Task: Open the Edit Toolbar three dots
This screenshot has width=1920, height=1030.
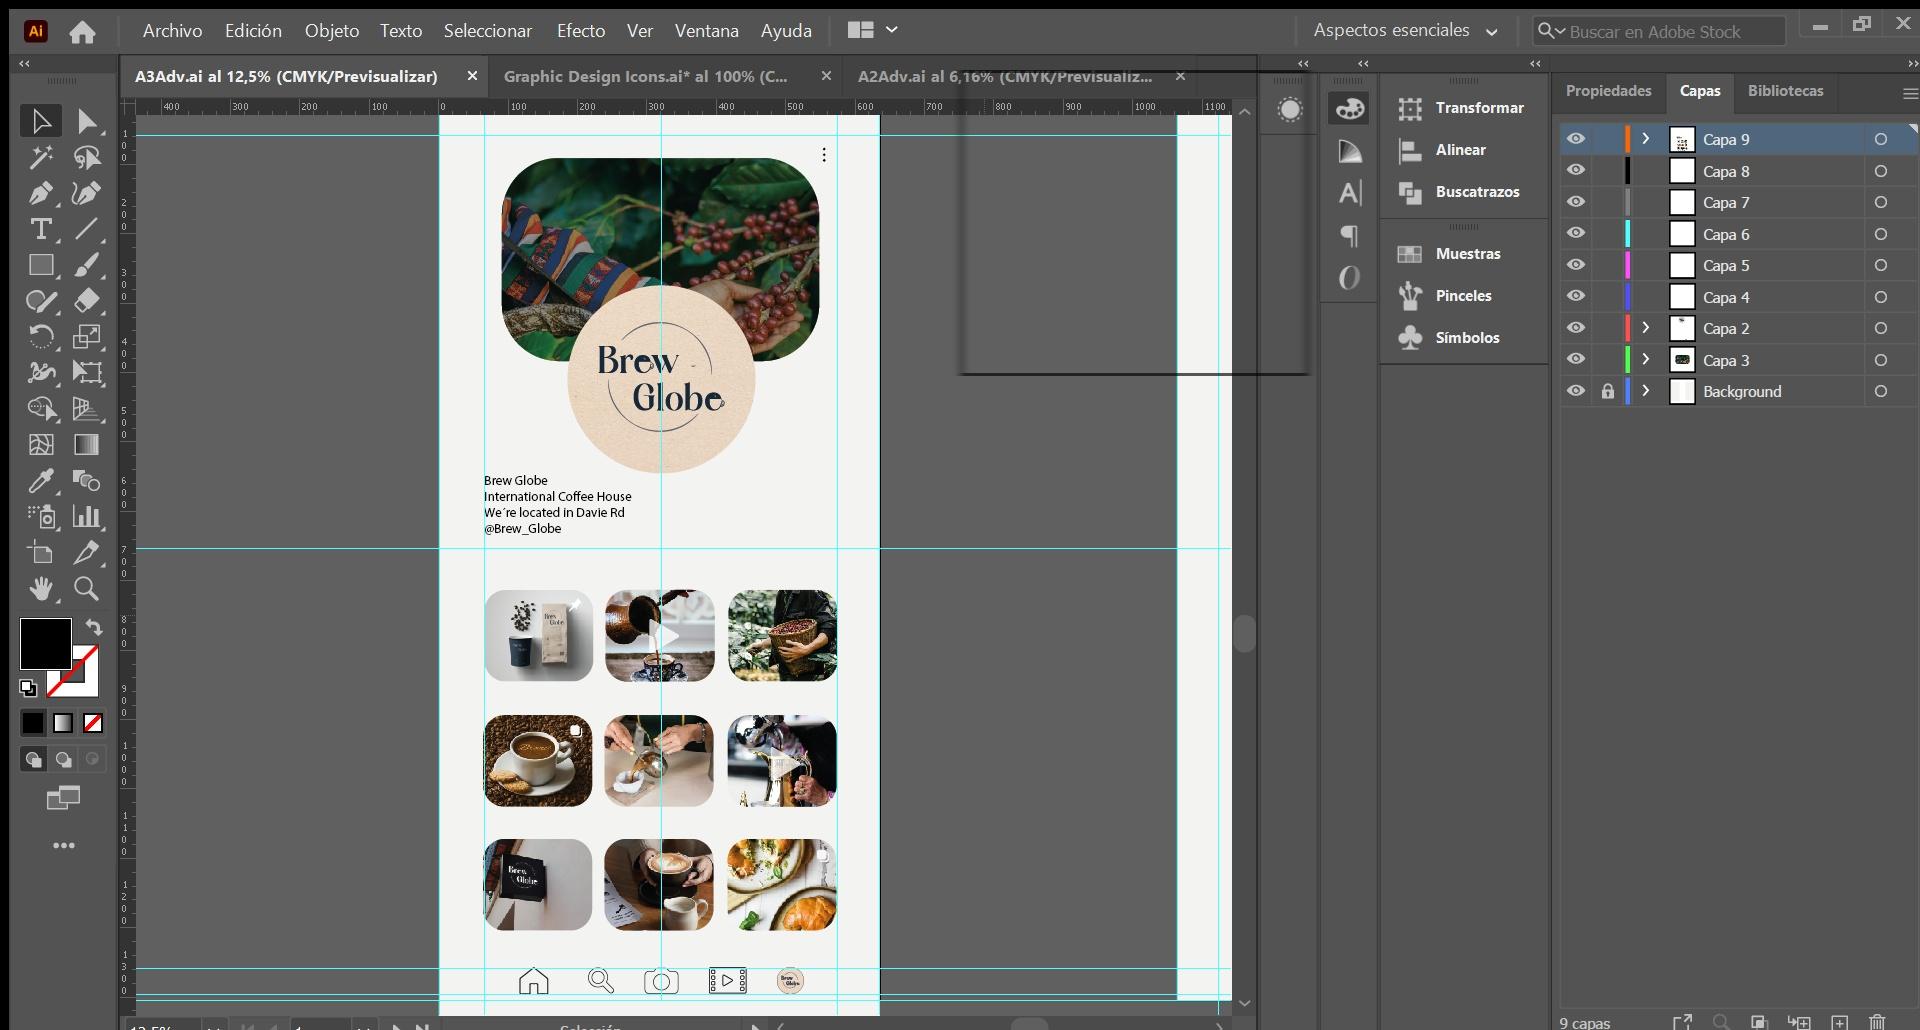Action: point(64,846)
